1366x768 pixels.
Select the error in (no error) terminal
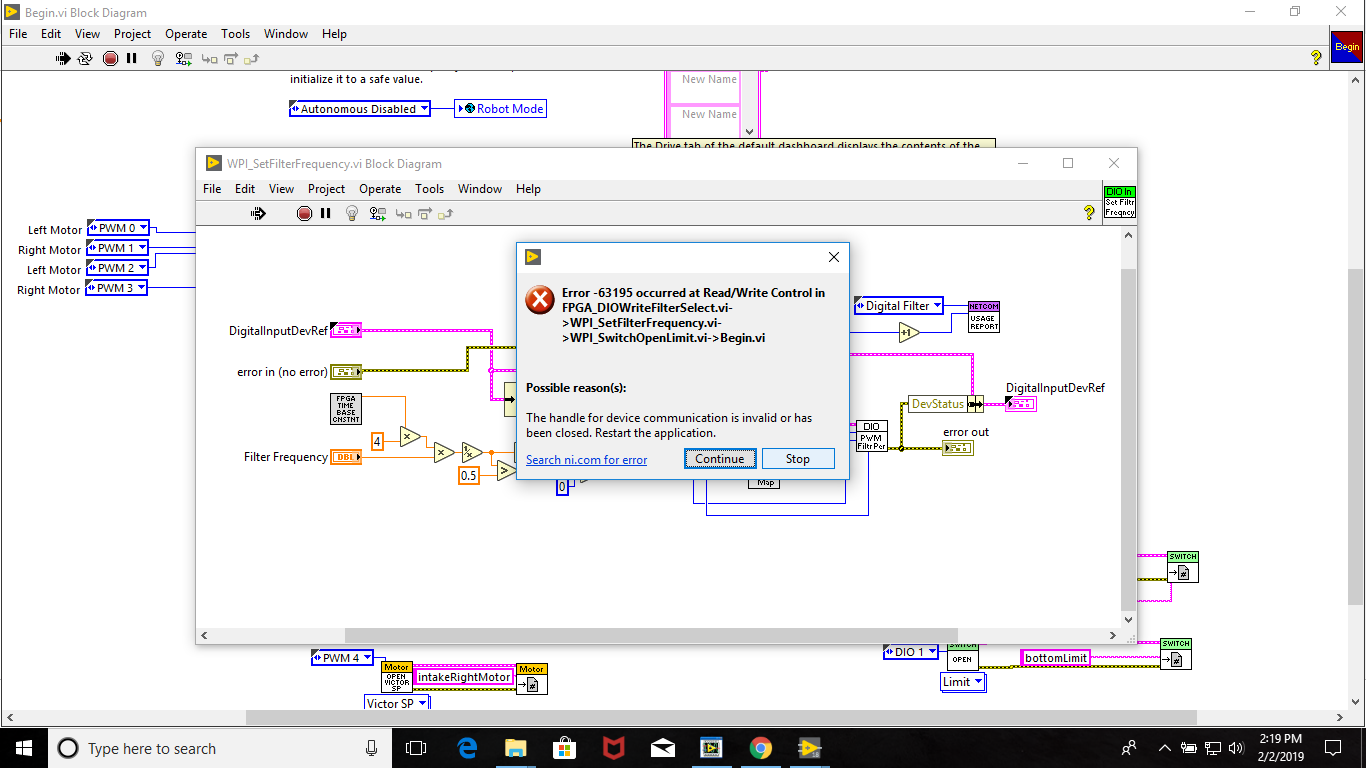click(346, 372)
